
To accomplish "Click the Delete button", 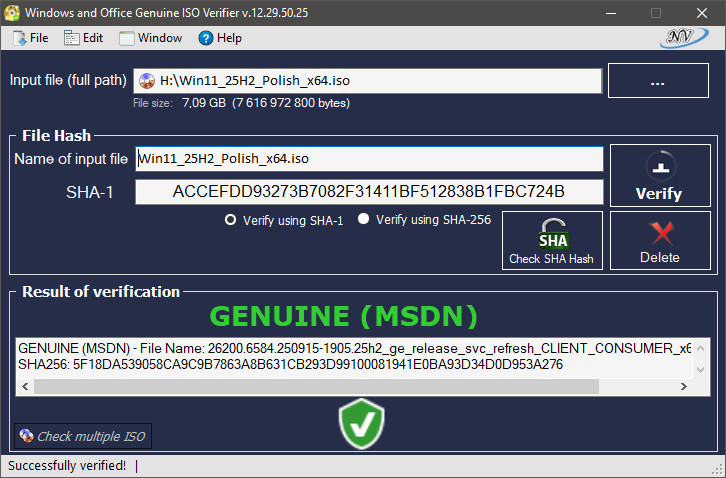I will pyautogui.click(x=660, y=240).
